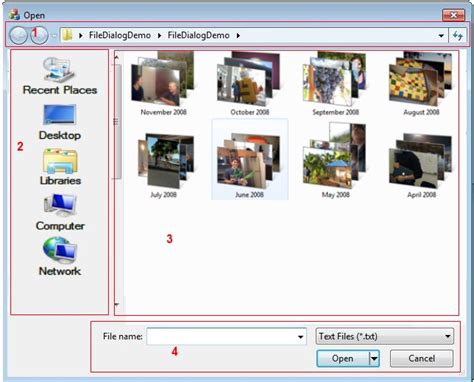This screenshot has width=474, height=382.
Task: Click the folder icon in address bar
Action: pyautogui.click(x=67, y=35)
